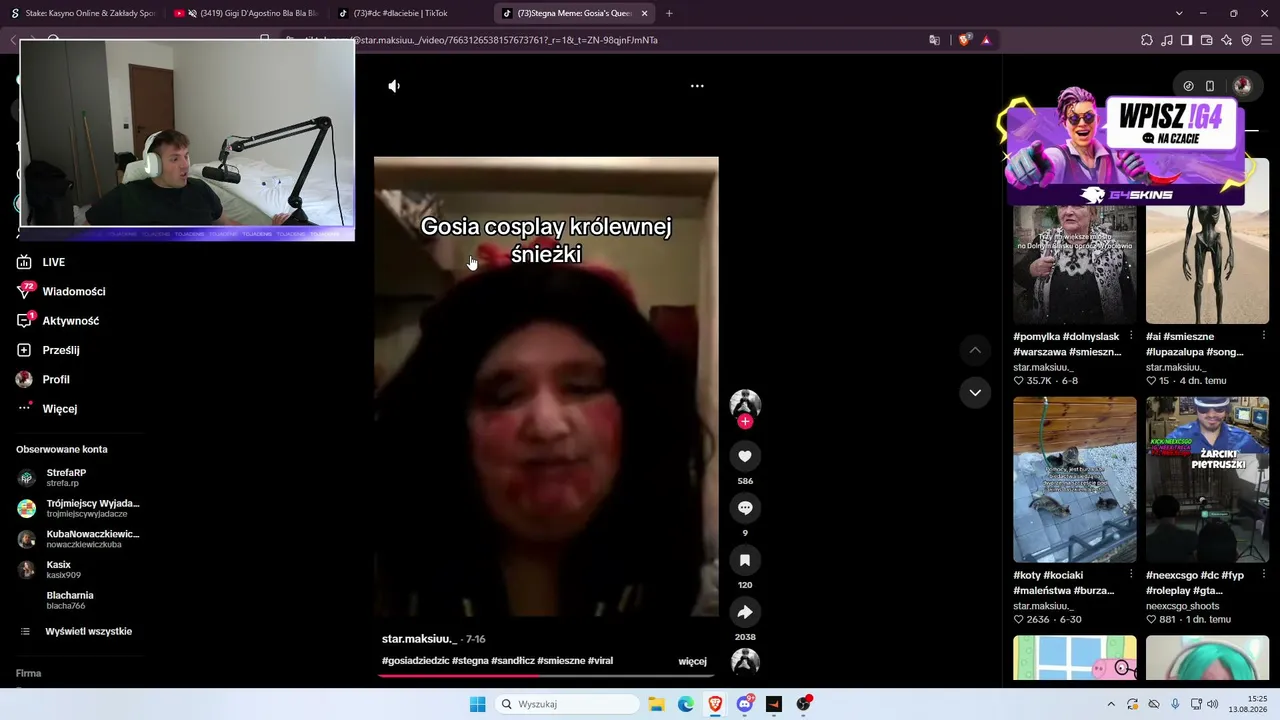Open the page translate icon in the address bar
The height and width of the screenshot is (720, 1280).
click(934, 40)
